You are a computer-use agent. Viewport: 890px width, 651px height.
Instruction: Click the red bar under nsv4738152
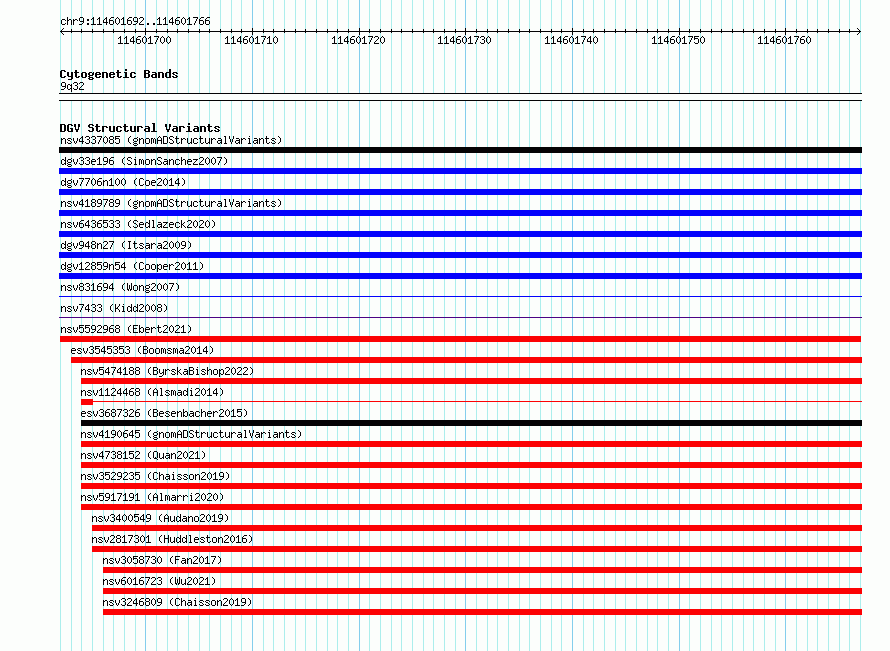click(x=472, y=465)
